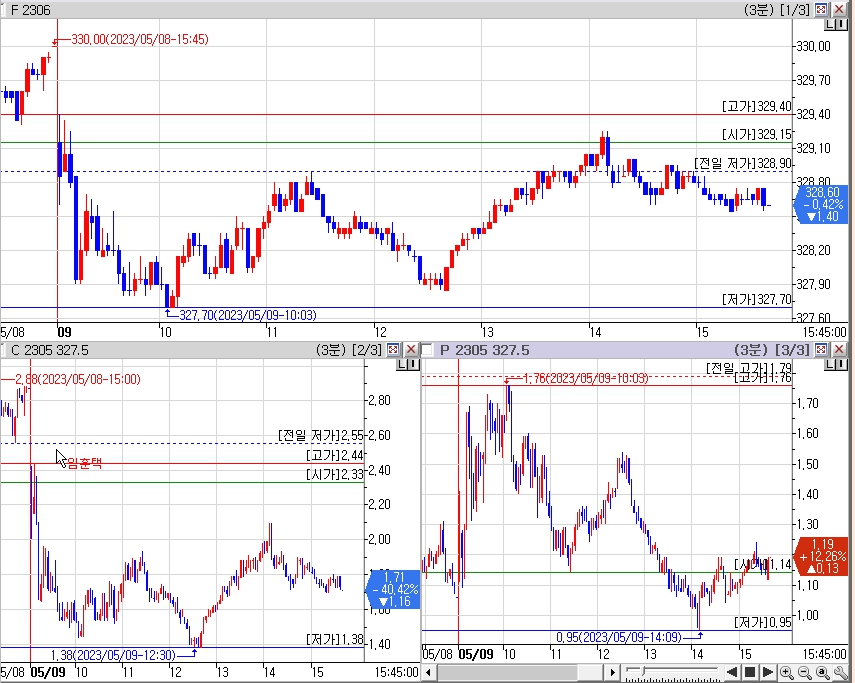Screen dimensions: 855x683
Task: Close the P 2305 327.5 chart panel
Action: [839, 349]
